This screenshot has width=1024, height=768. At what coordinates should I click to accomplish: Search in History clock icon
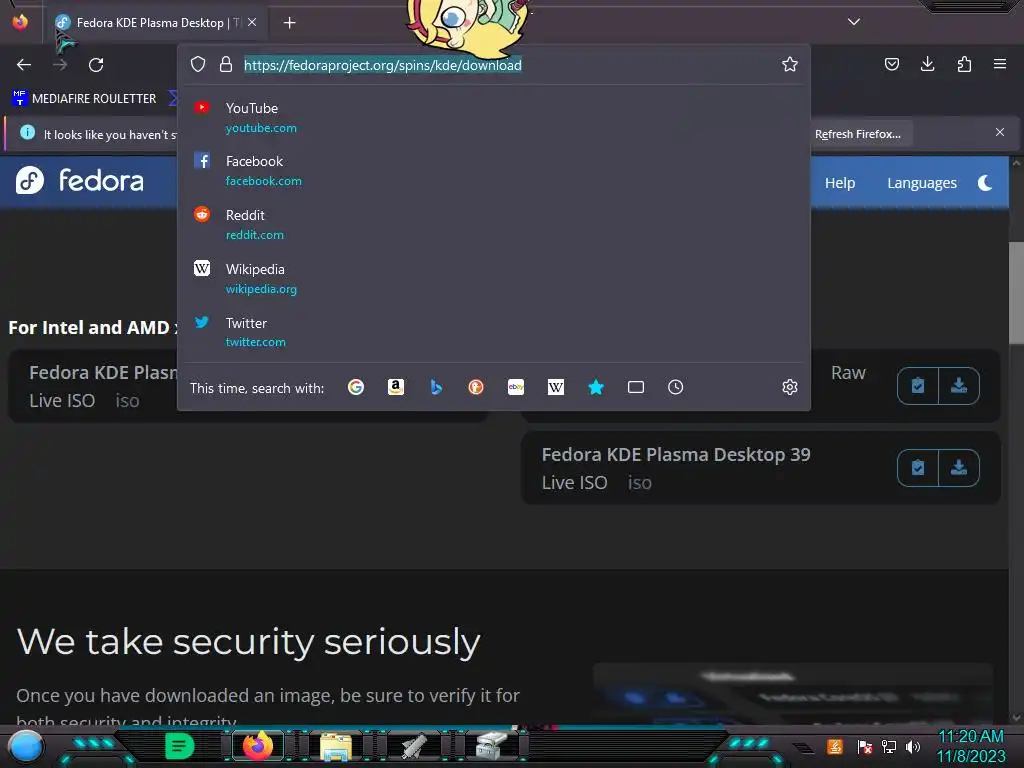tap(676, 387)
